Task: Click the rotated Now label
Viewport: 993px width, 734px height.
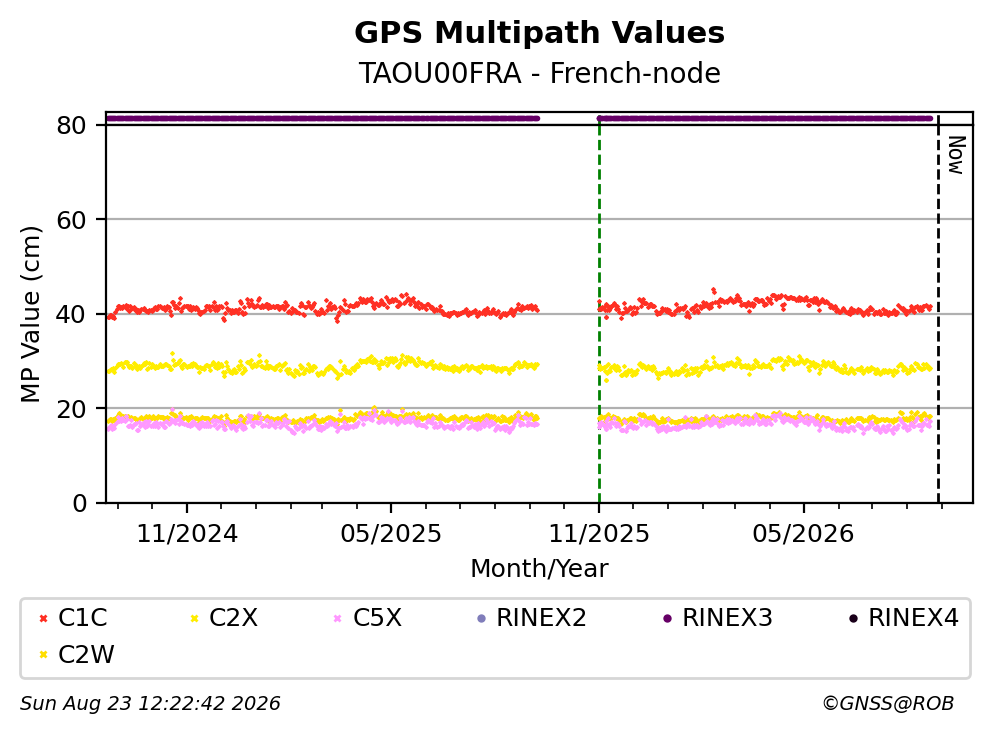Action: (x=956, y=155)
